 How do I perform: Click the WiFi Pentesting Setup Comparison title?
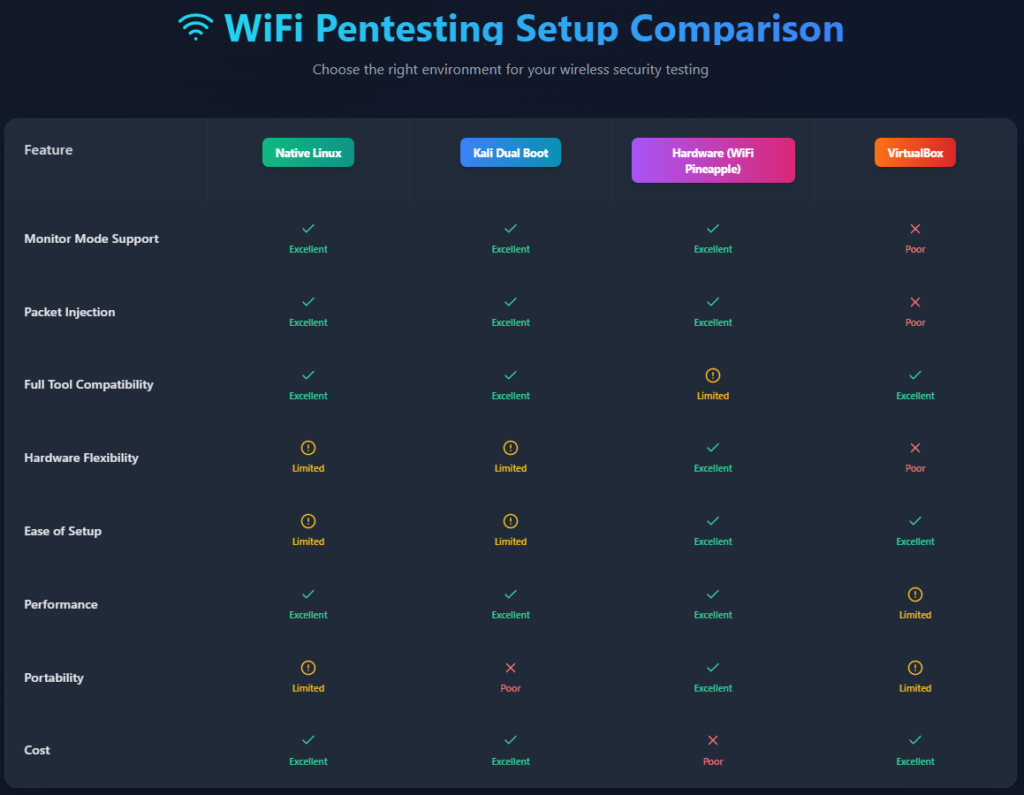tap(533, 27)
